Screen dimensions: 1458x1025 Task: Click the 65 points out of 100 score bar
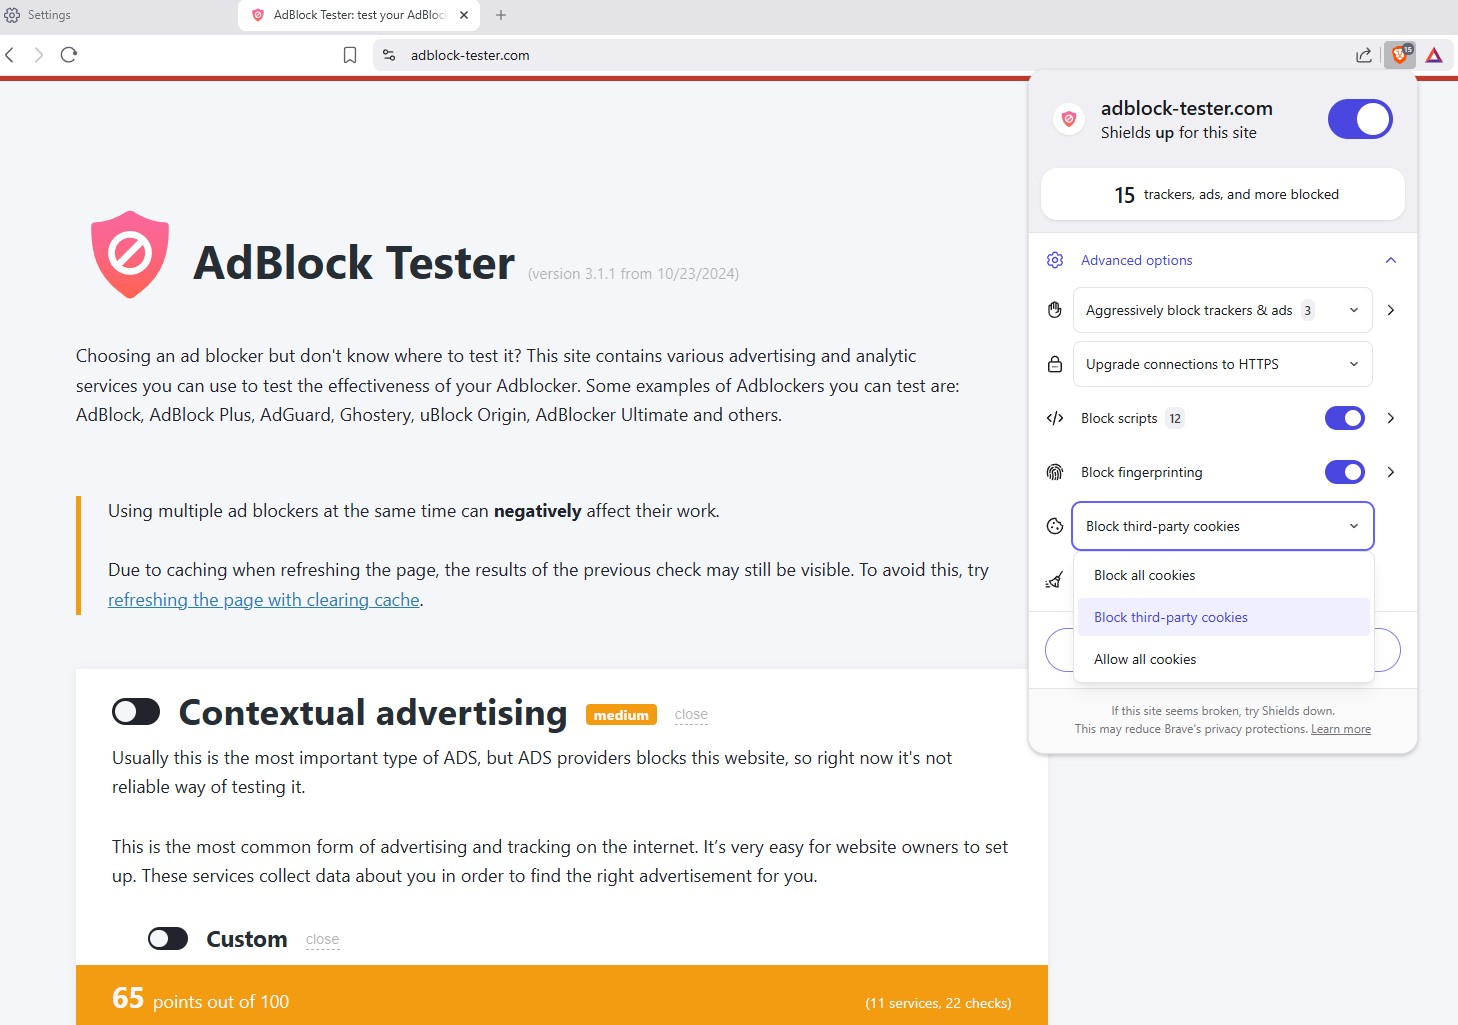(x=562, y=995)
